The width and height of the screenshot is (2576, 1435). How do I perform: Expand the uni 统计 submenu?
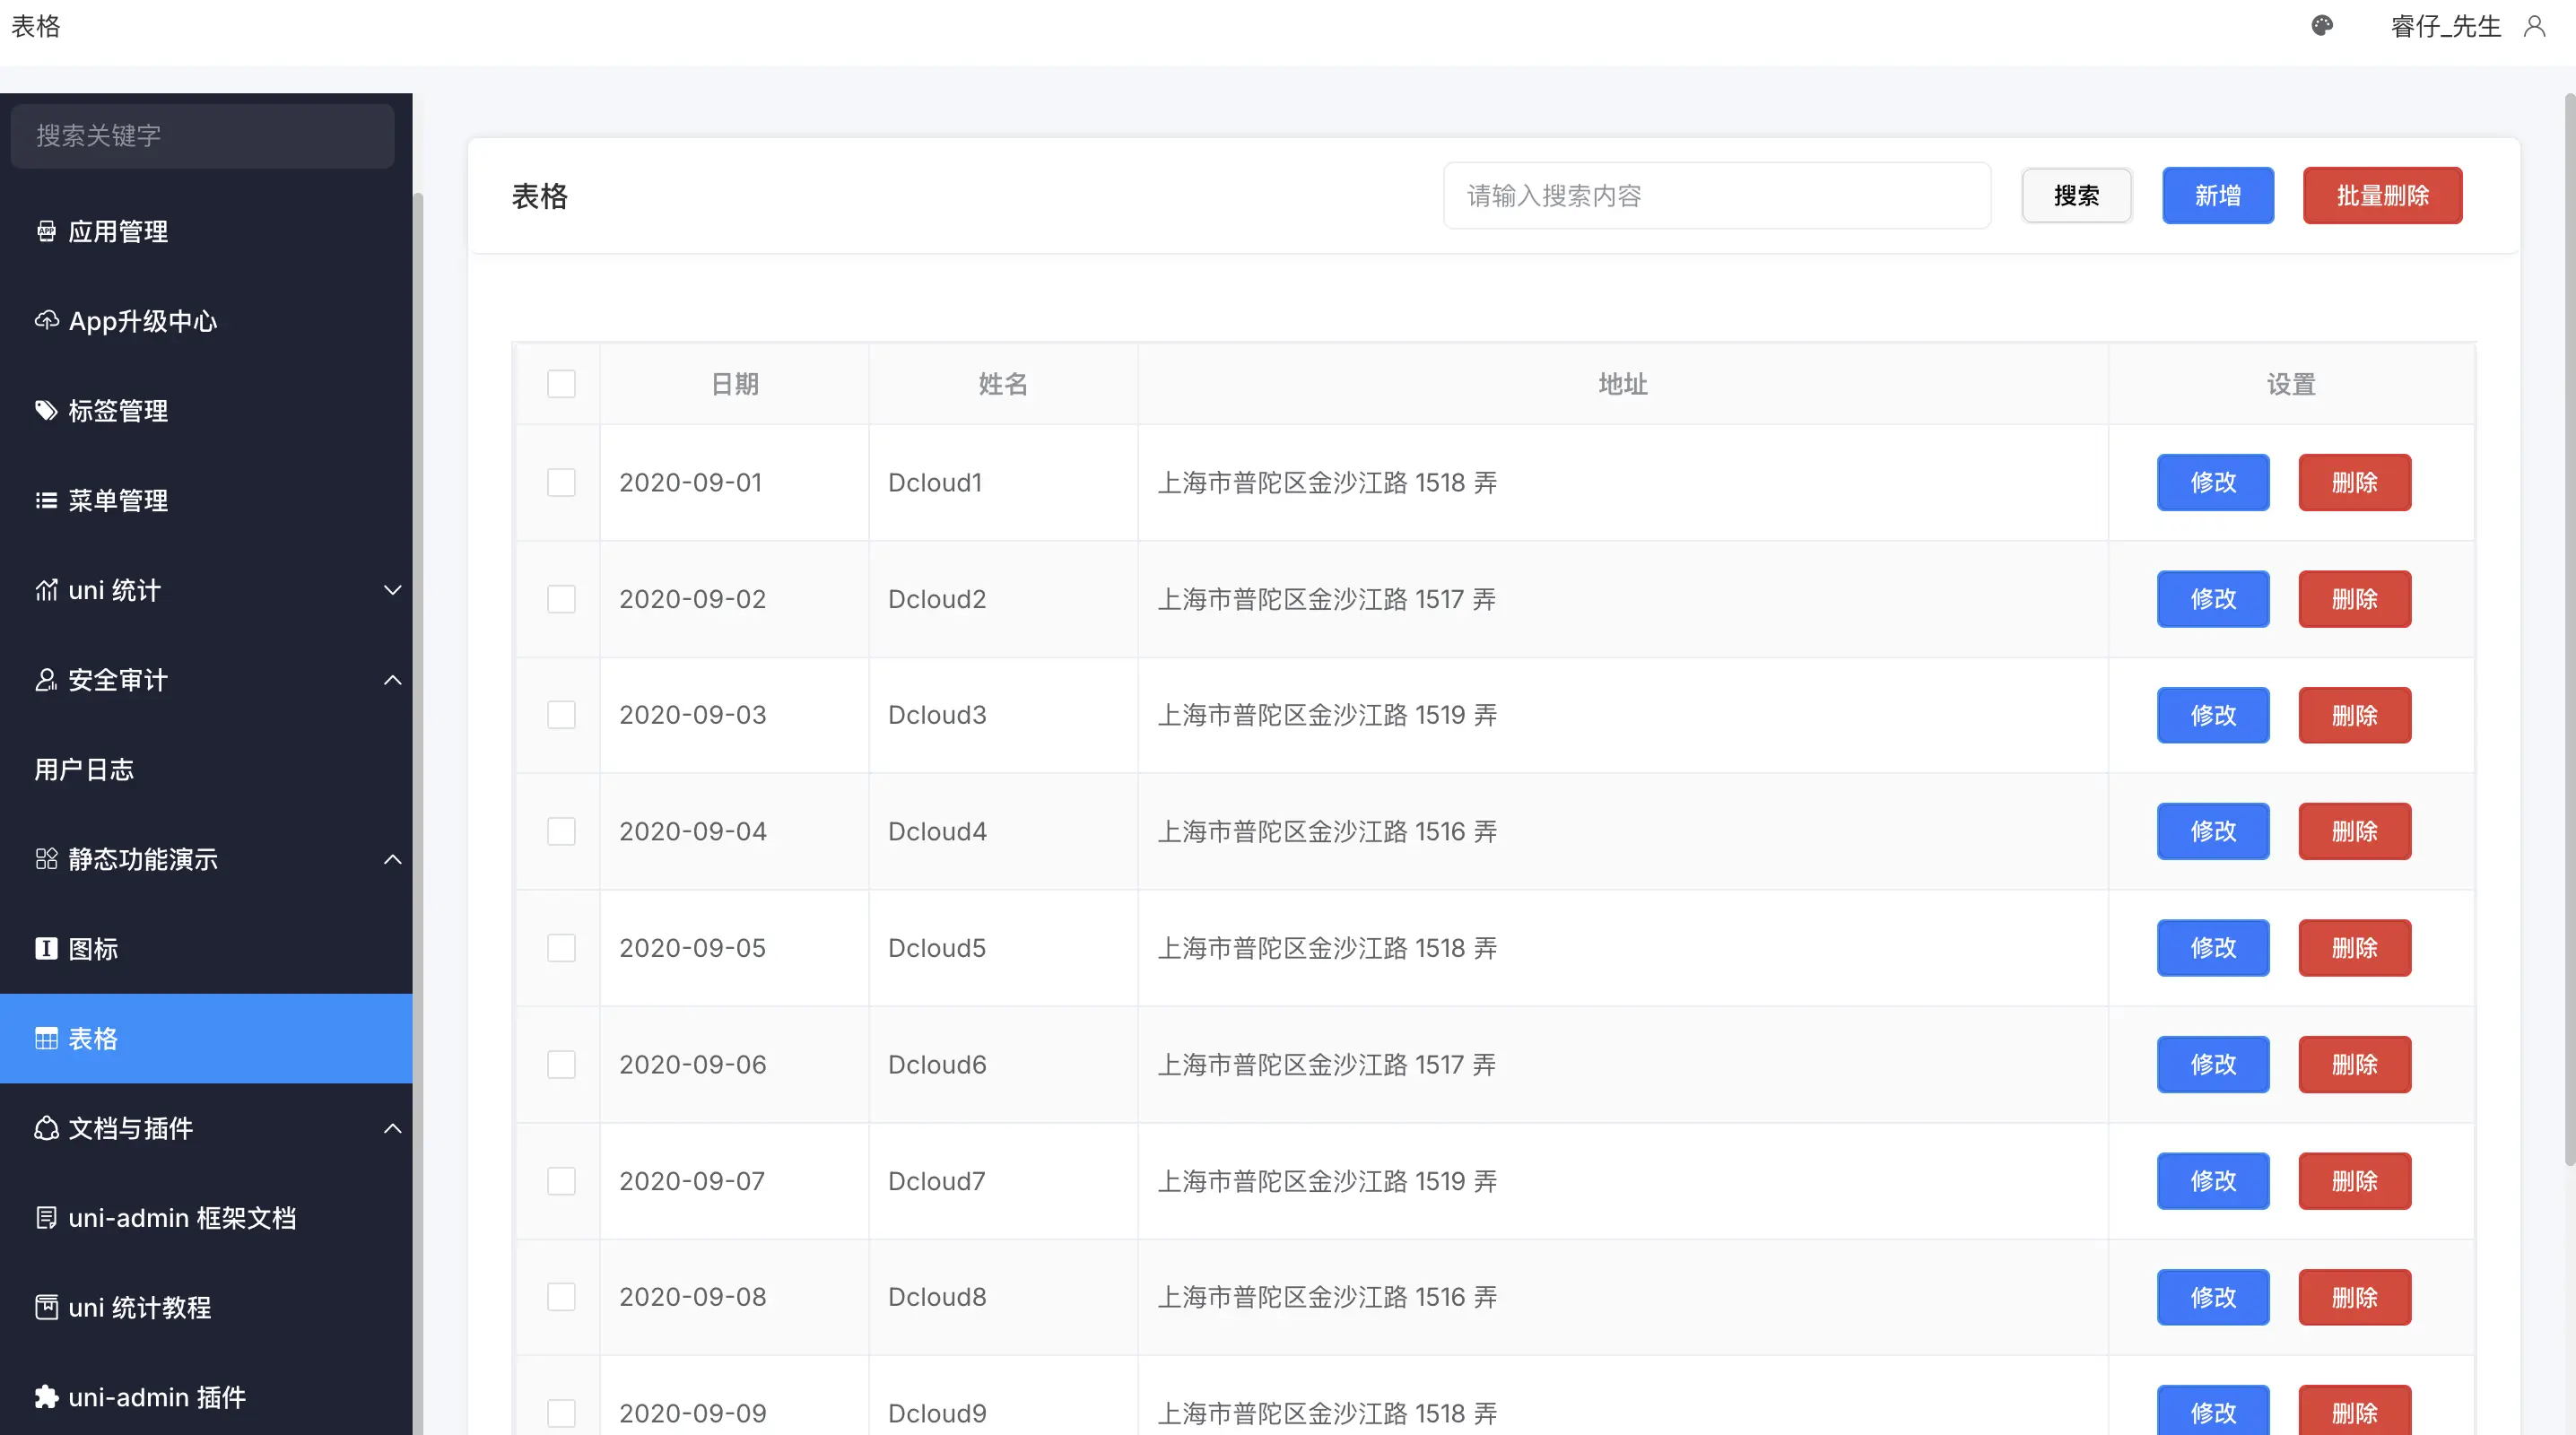click(x=392, y=590)
